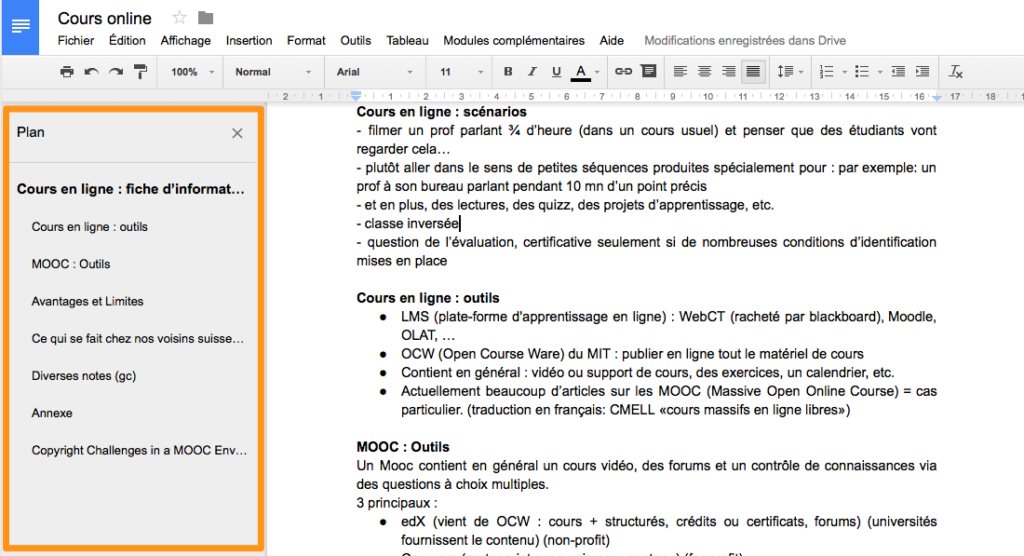Screen dimensions: 1024x556
Task: Click the right indent marker on ruler
Action: [x=937, y=97]
